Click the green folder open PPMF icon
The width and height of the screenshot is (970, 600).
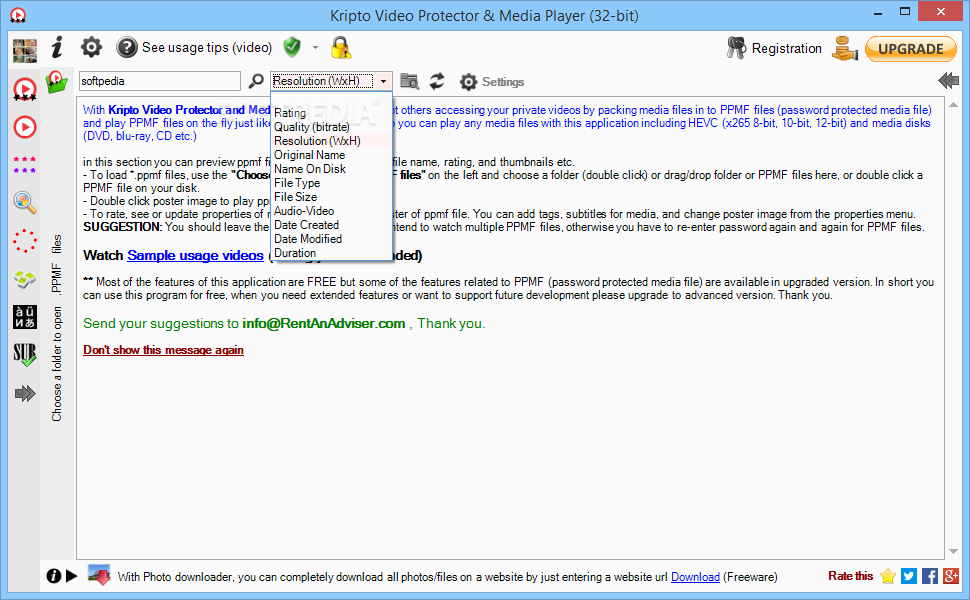[56, 82]
